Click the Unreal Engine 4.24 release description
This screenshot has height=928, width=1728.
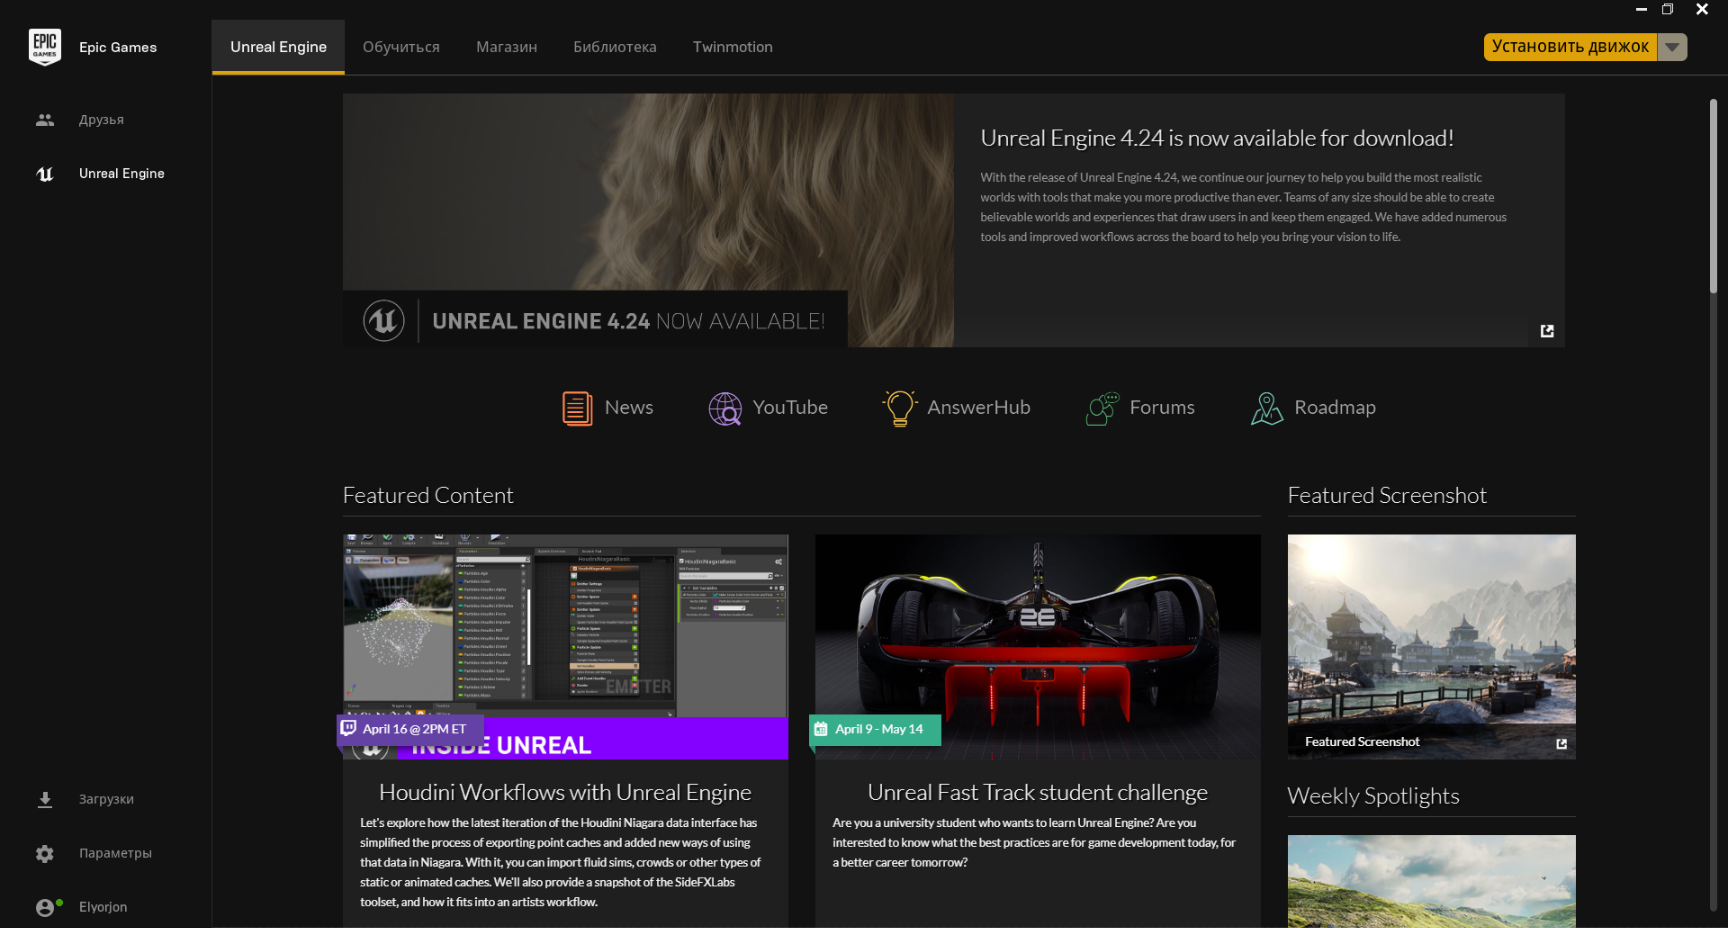(1243, 207)
